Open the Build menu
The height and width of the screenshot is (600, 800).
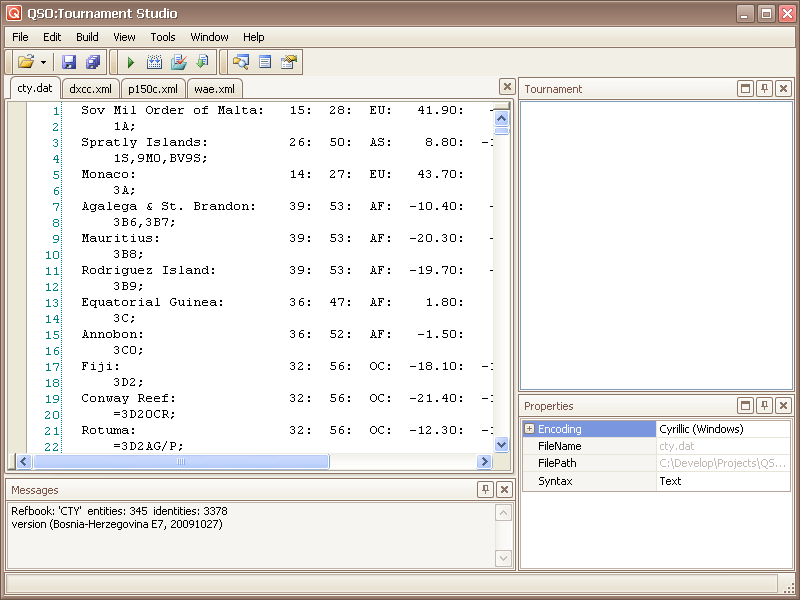pyautogui.click(x=87, y=37)
